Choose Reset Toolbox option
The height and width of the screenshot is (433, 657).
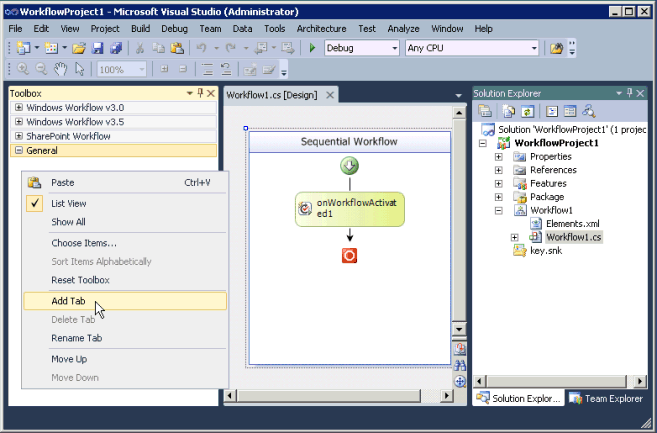pyautogui.click(x=80, y=280)
